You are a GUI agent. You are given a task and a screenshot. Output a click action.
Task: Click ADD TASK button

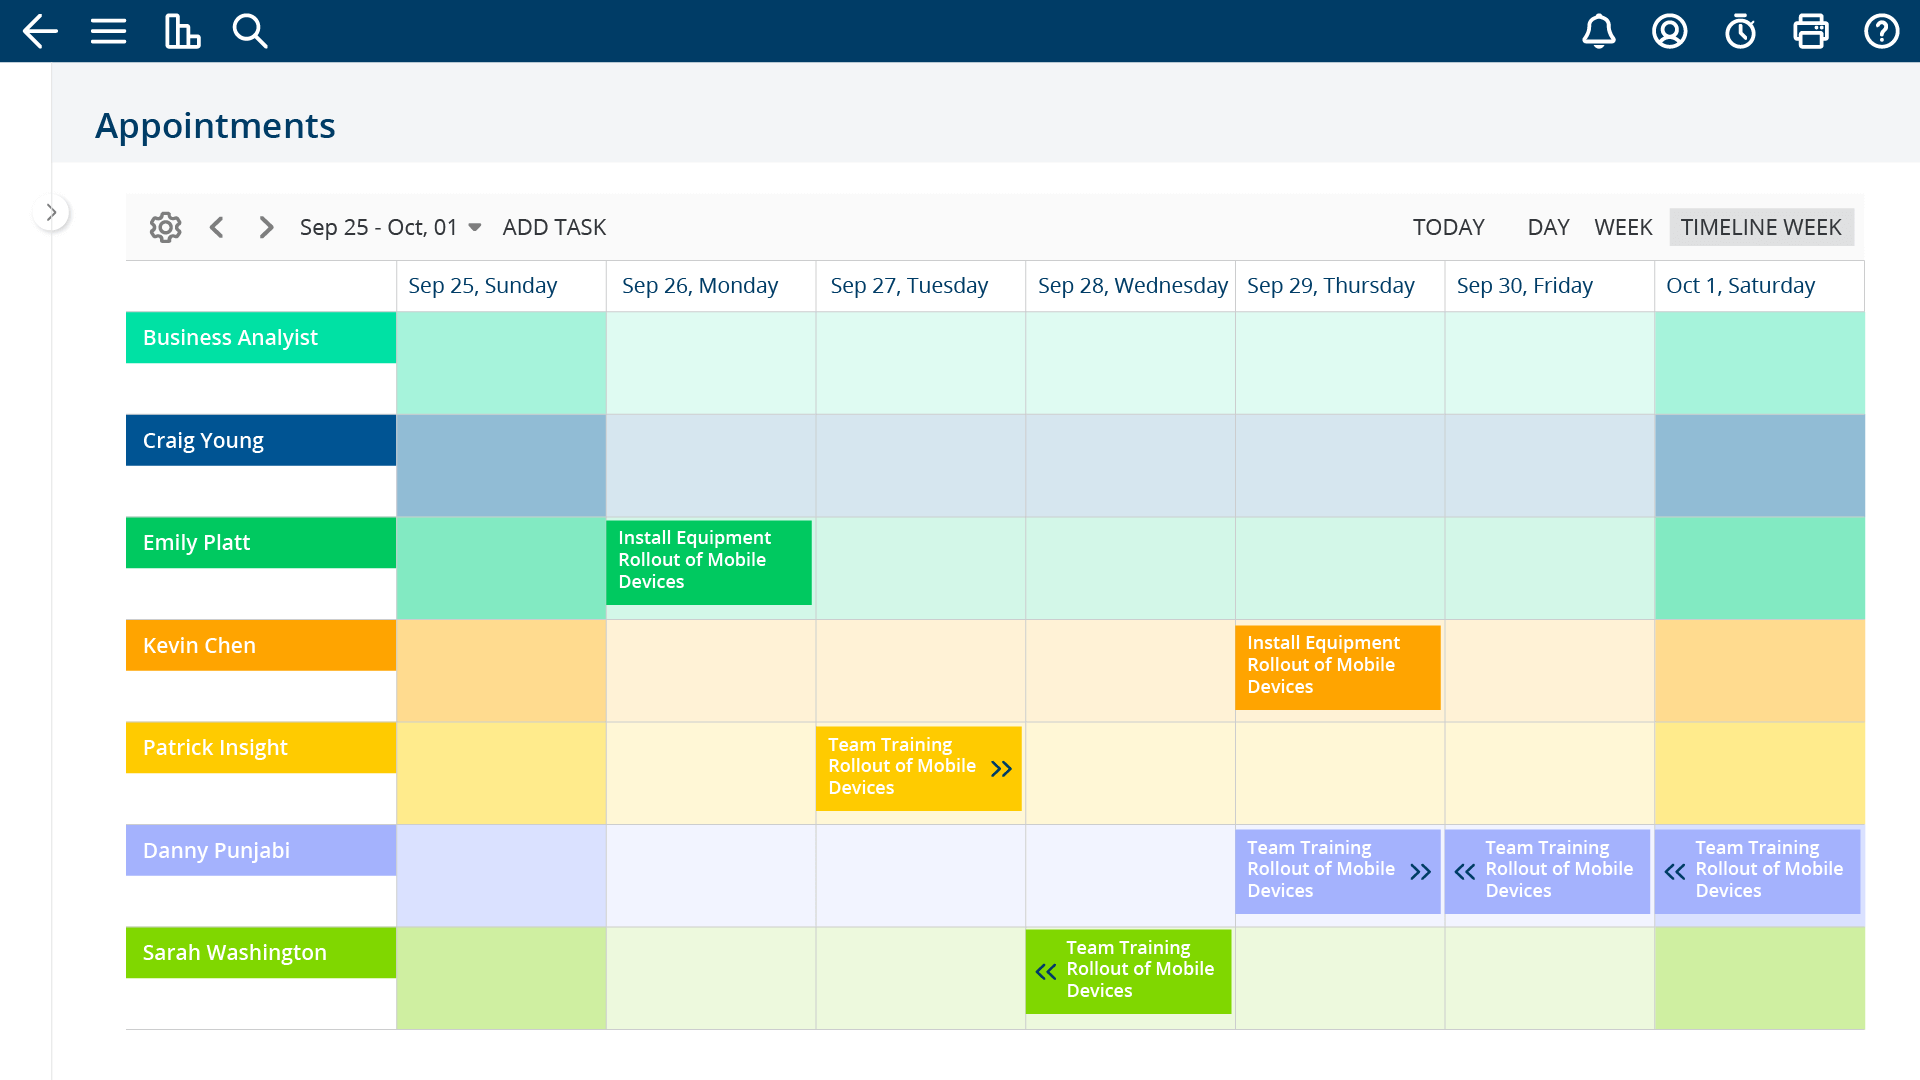pyautogui.click(x=554, y=227)
